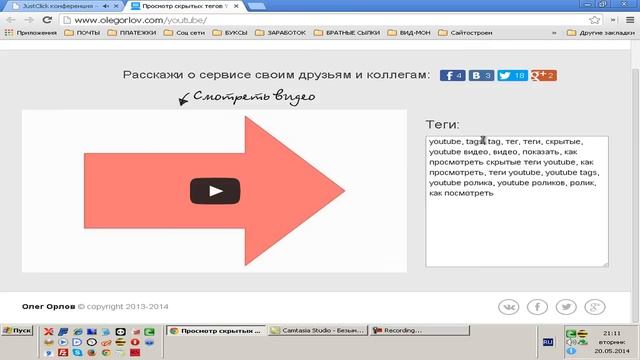Open the ПЛАТЕЖКИ bookmarks folder
The image size is (640, 360).
point(132,33)
